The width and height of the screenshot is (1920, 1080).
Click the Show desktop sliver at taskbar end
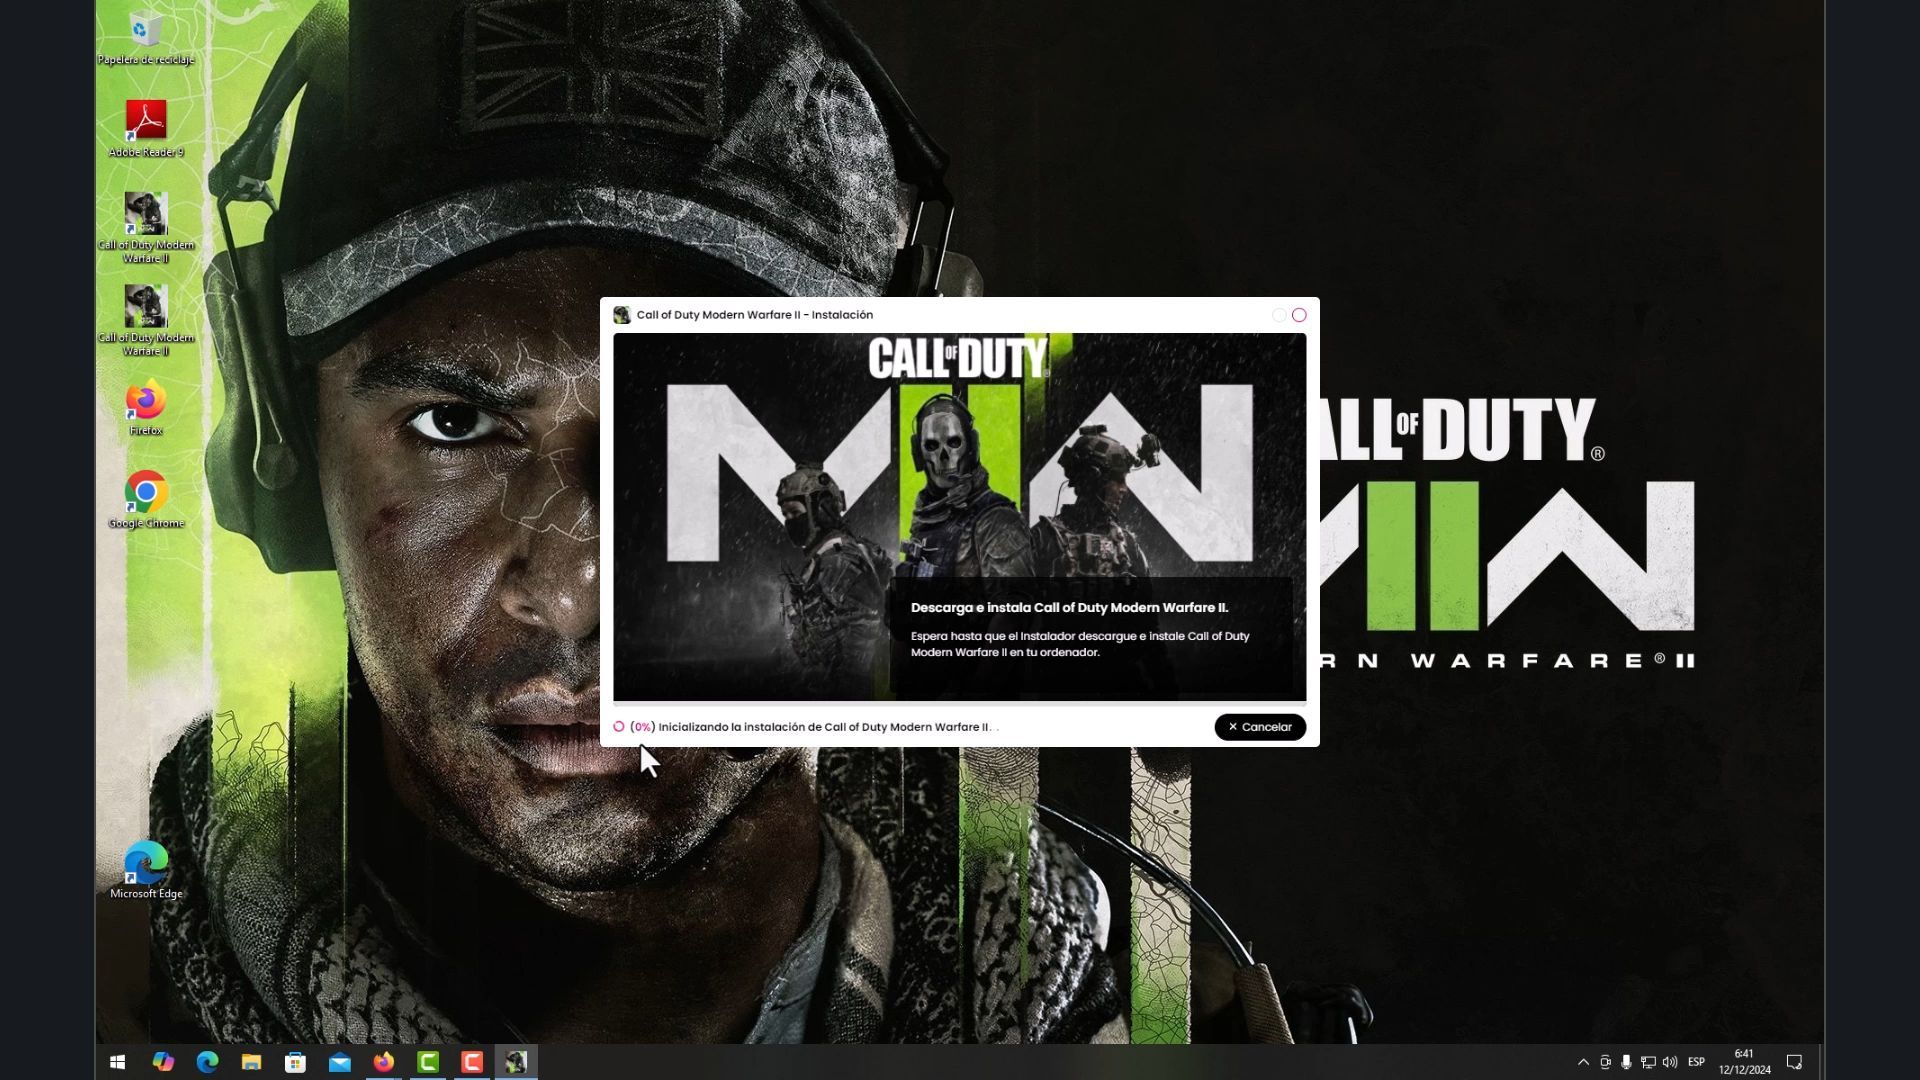tap(1822, 1062)
